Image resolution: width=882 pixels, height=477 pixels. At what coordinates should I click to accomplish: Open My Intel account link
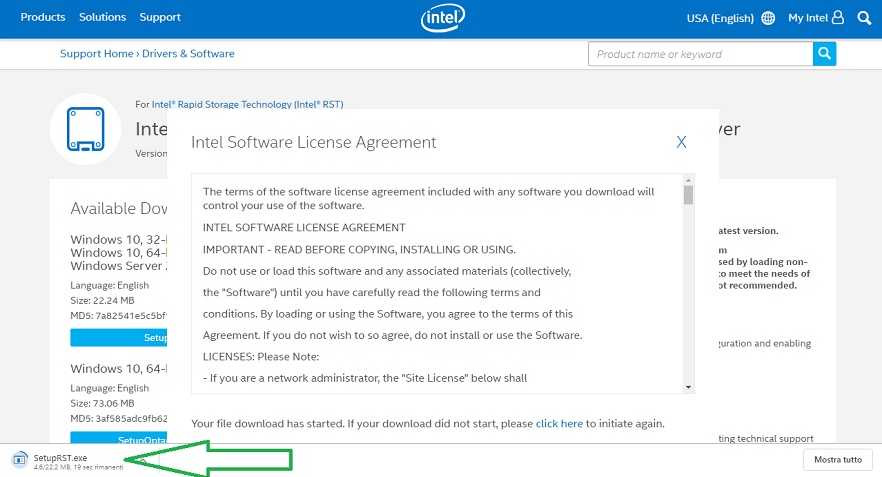pyautogui.click(x=808, y=17)
